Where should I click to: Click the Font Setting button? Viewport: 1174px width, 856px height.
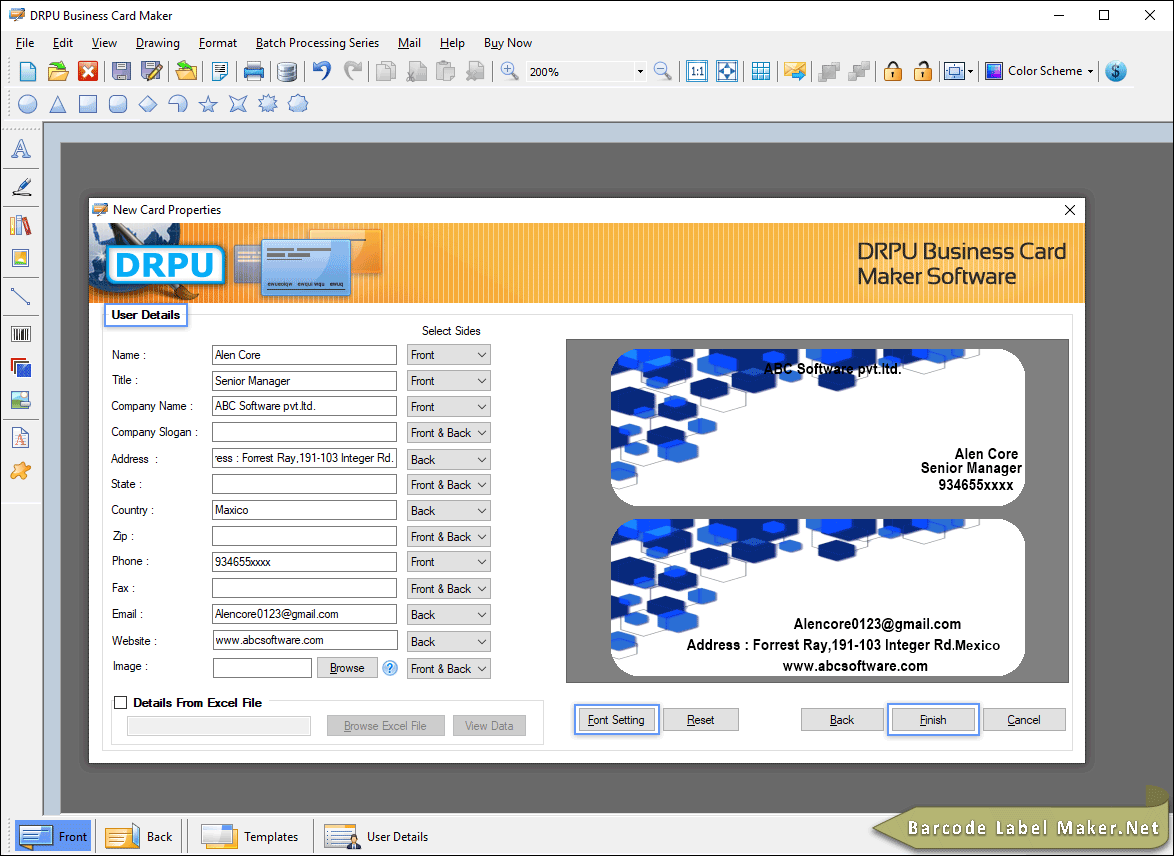point(616,720)
